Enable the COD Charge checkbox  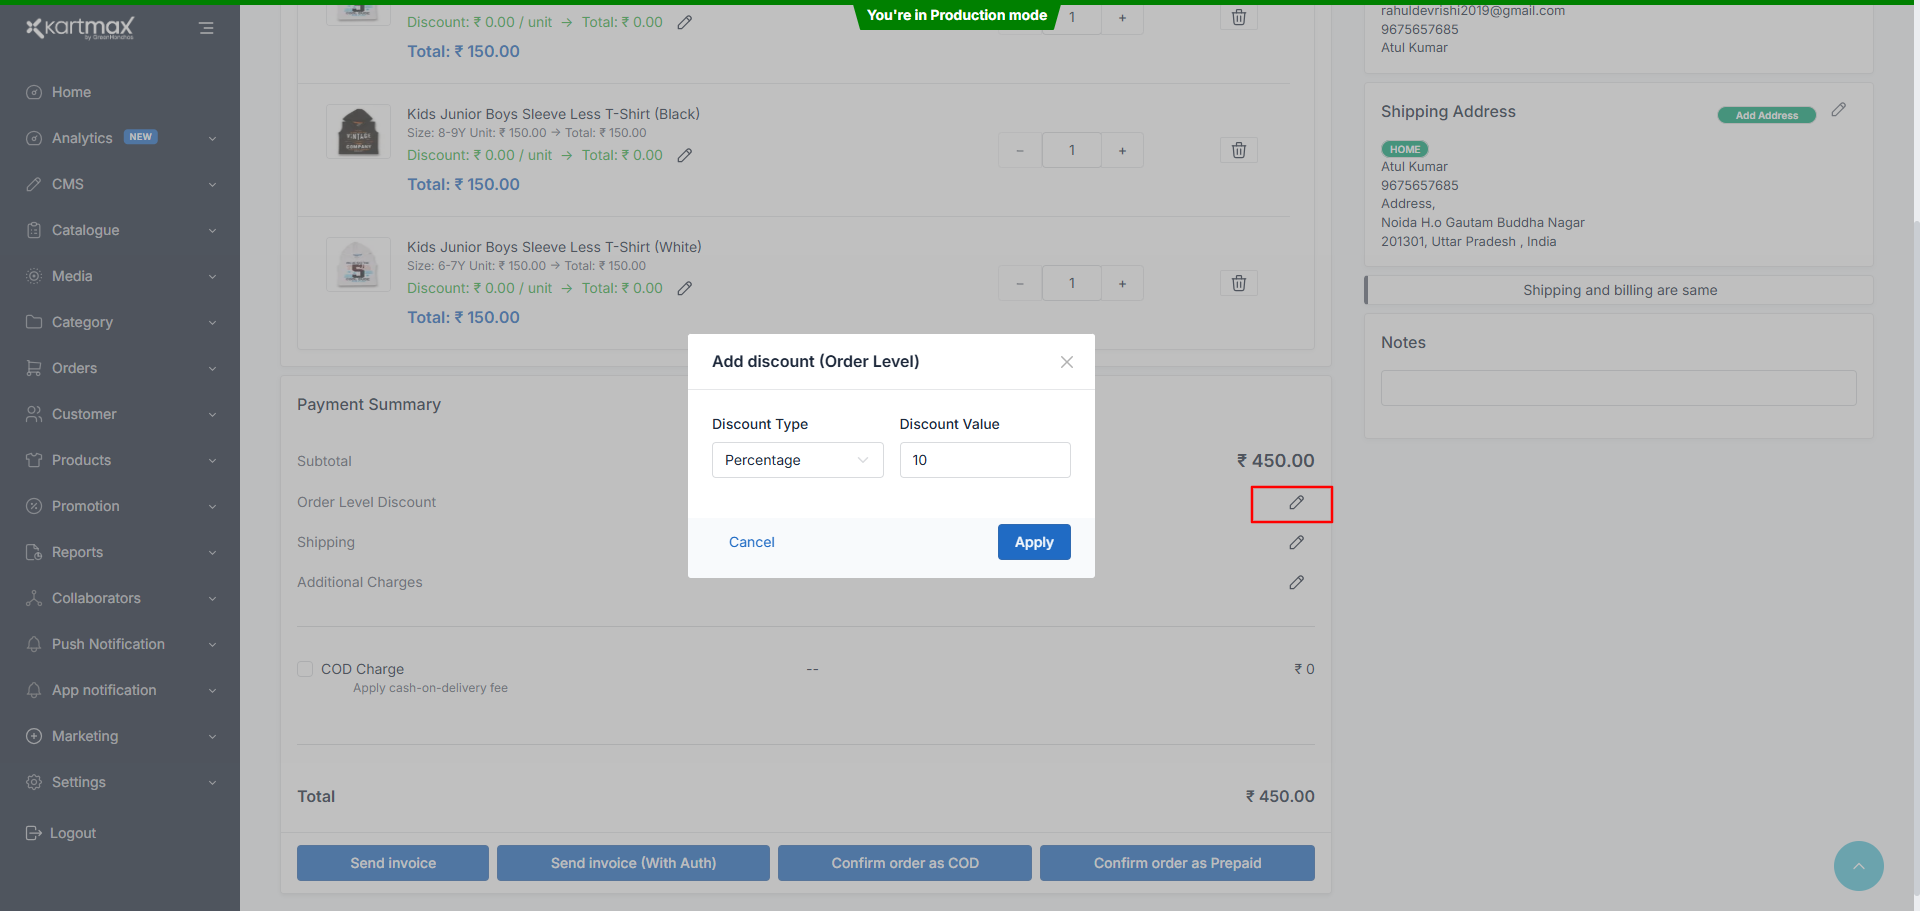click(306, 669)
